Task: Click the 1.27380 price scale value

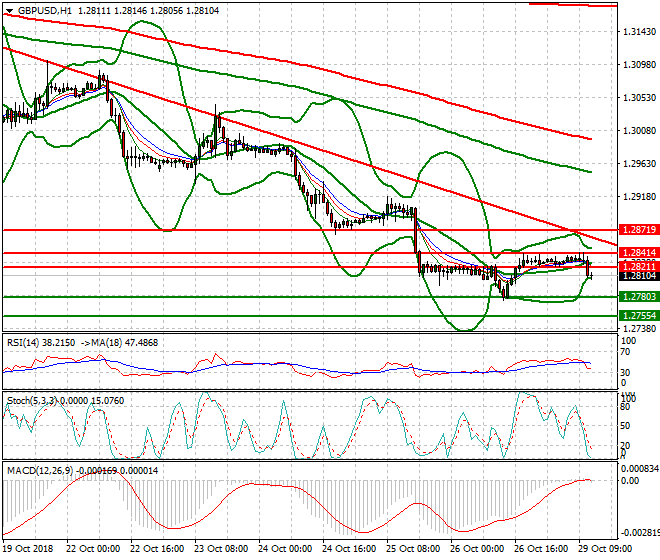Action: point(639,328)
